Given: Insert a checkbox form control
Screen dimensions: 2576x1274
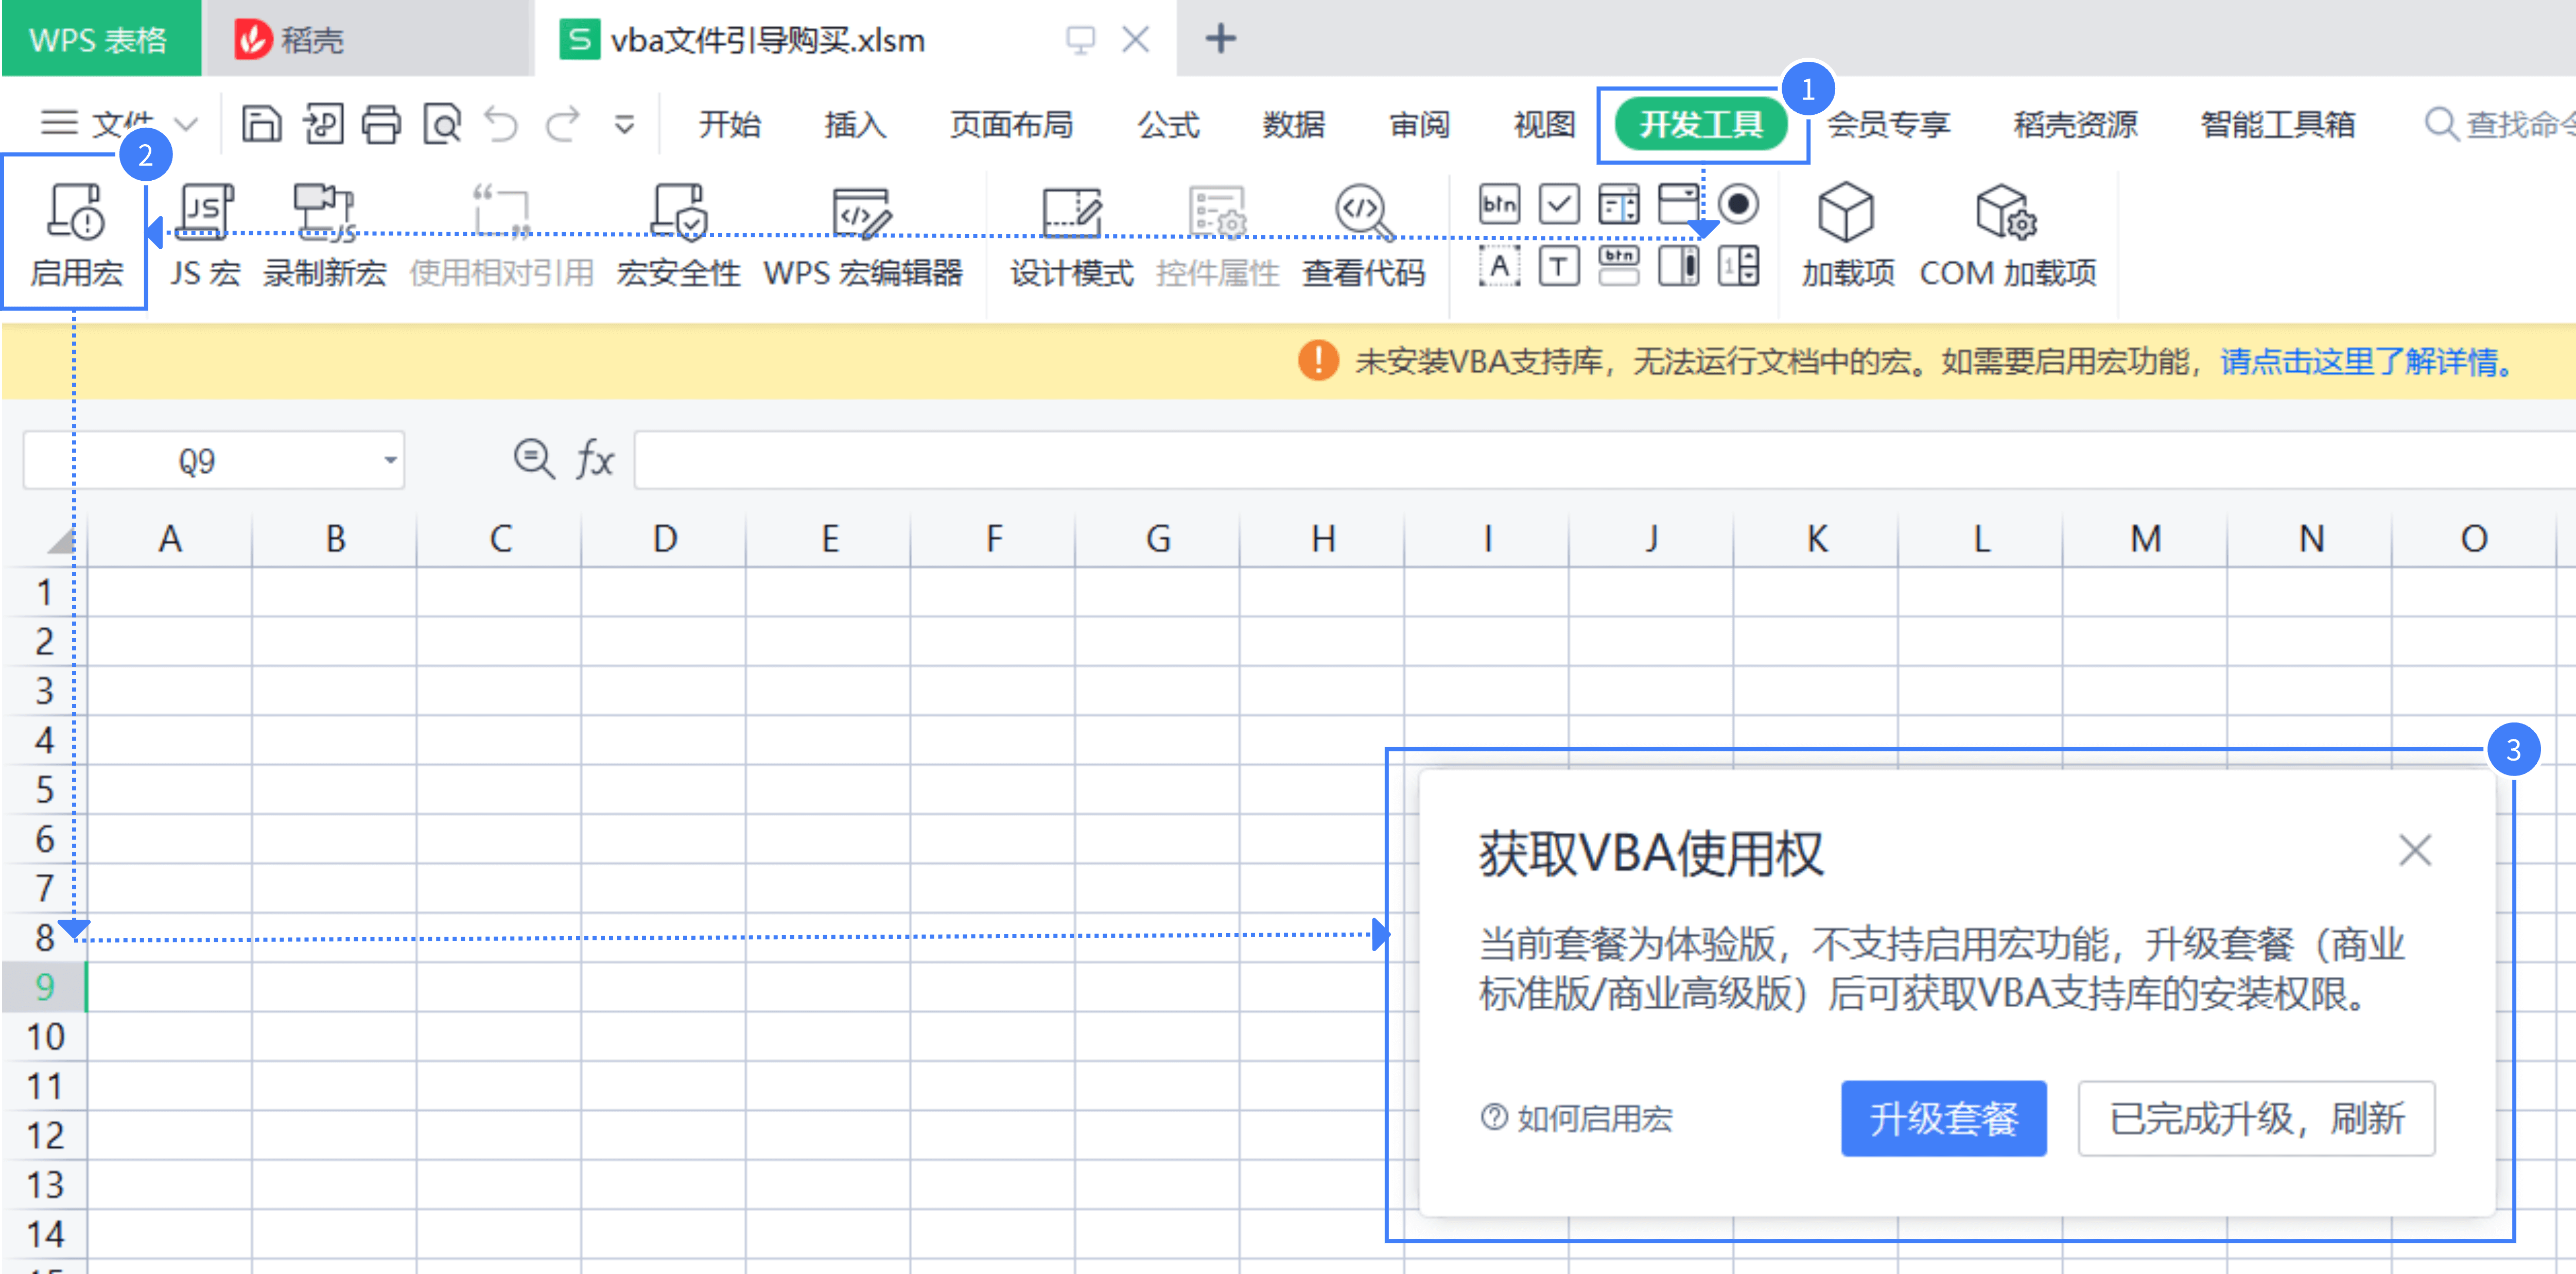Looking at the screenshot, I should [x=1558, y=204].
